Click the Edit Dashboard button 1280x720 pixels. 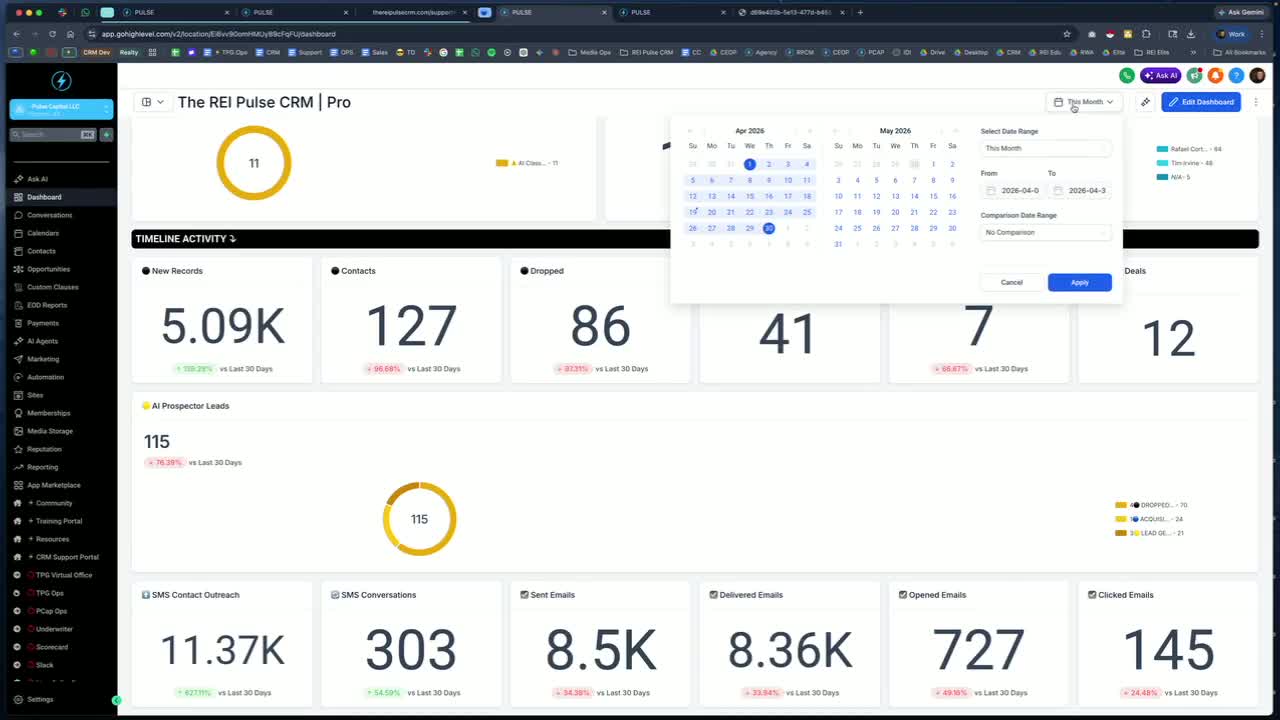1201,102
